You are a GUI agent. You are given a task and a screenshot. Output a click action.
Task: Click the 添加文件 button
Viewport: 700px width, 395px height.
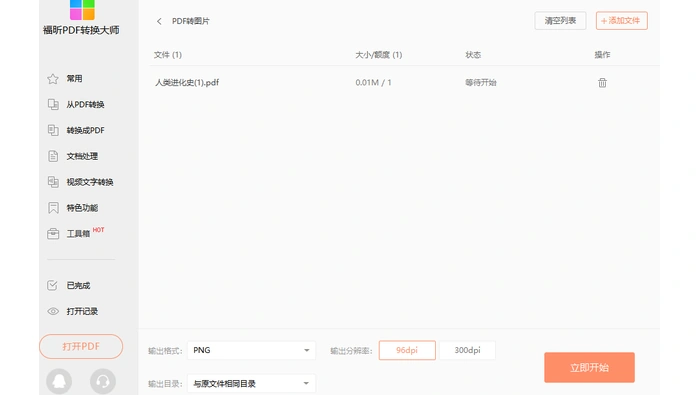[x=621, y=21]
